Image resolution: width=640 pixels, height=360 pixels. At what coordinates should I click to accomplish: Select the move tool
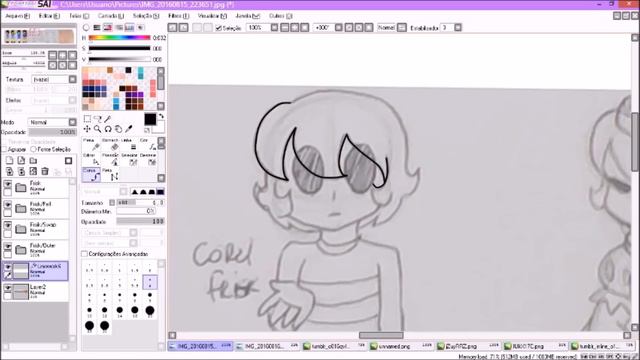click(87, 129)
